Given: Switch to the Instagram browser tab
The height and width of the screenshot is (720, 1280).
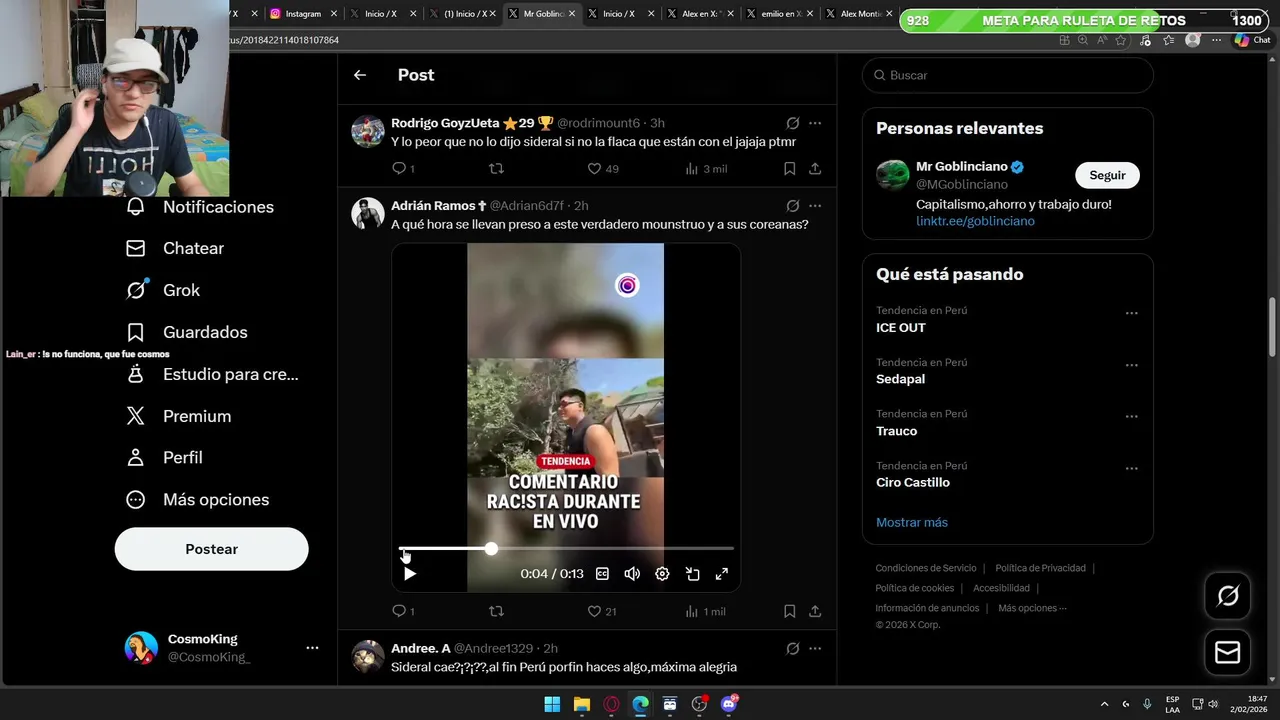Looking at the screenshot, I should (x=303, y=14).
